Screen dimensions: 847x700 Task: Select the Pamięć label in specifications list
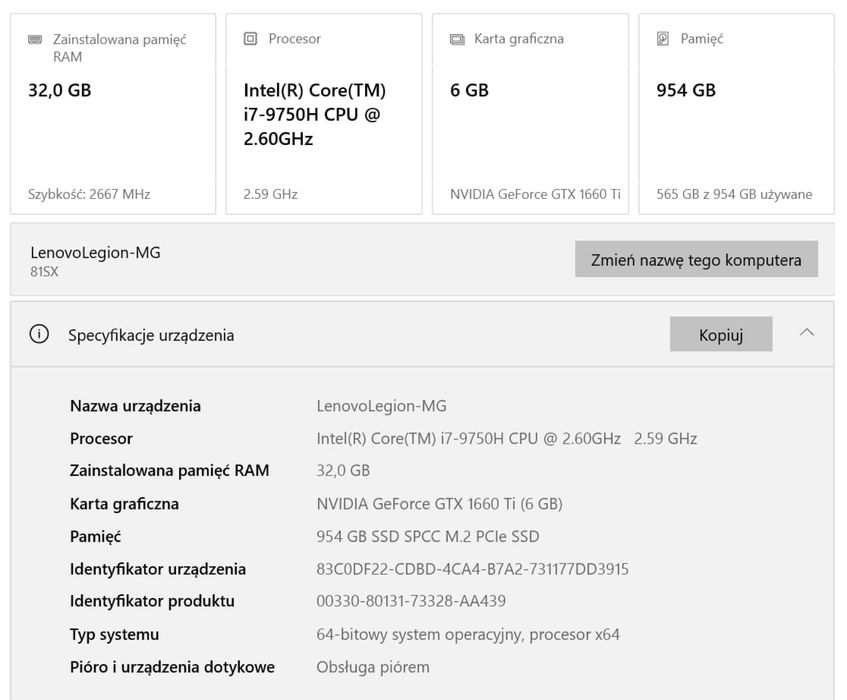coord(96,536)
